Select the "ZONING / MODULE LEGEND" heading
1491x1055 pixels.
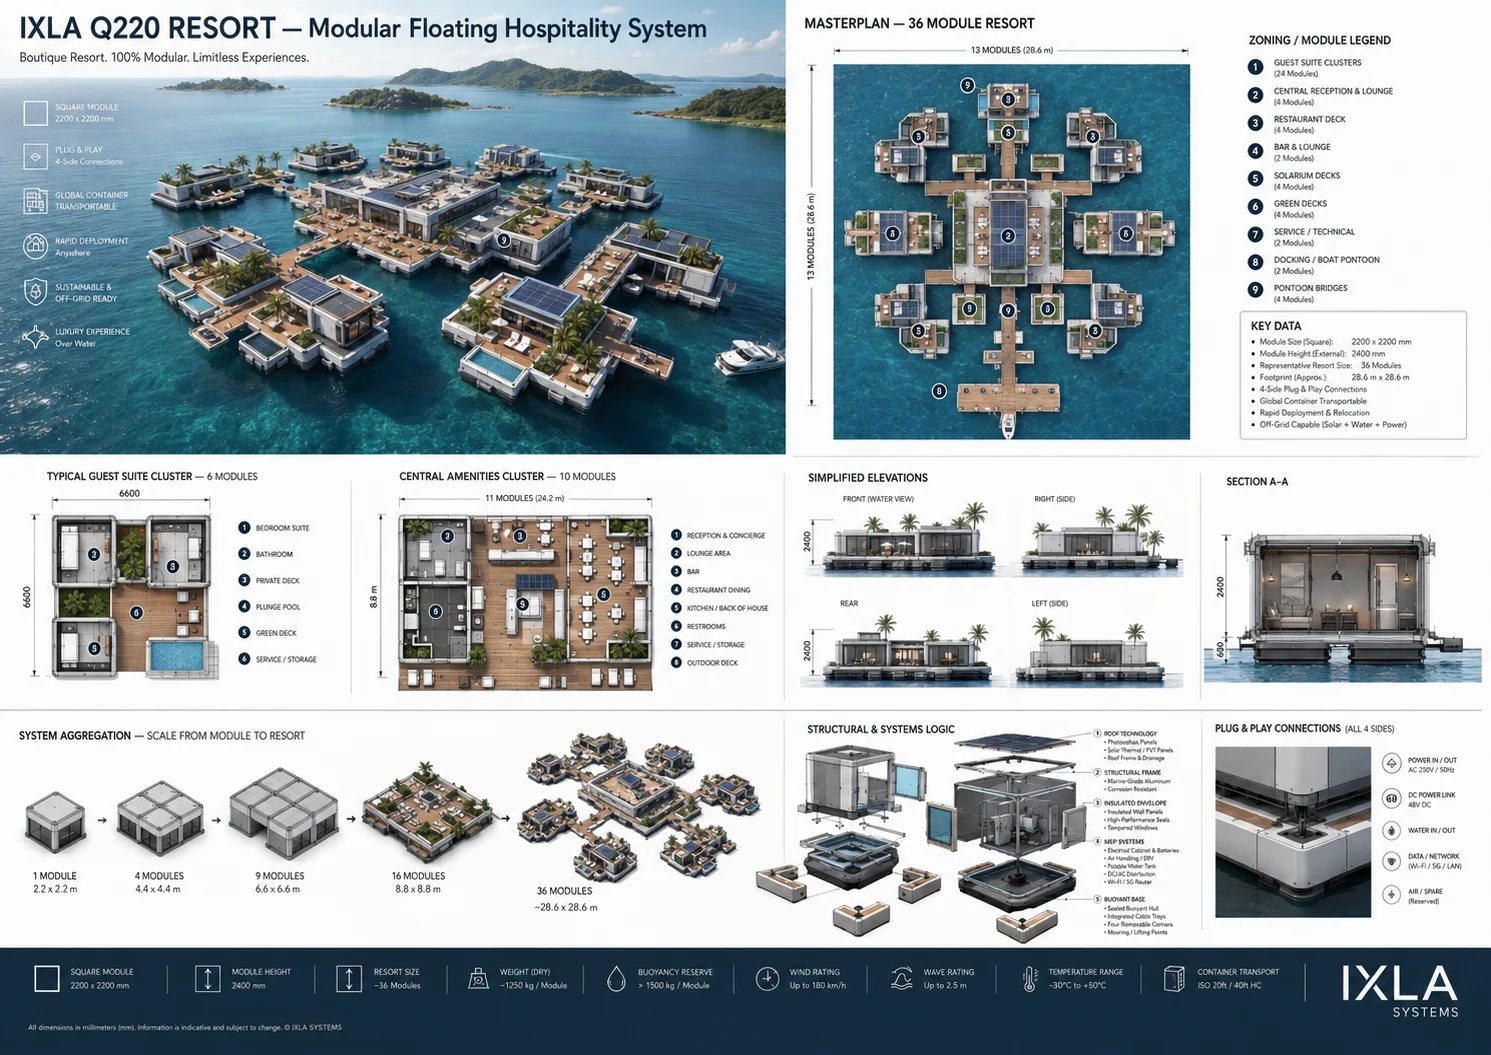coord(1319,40)
